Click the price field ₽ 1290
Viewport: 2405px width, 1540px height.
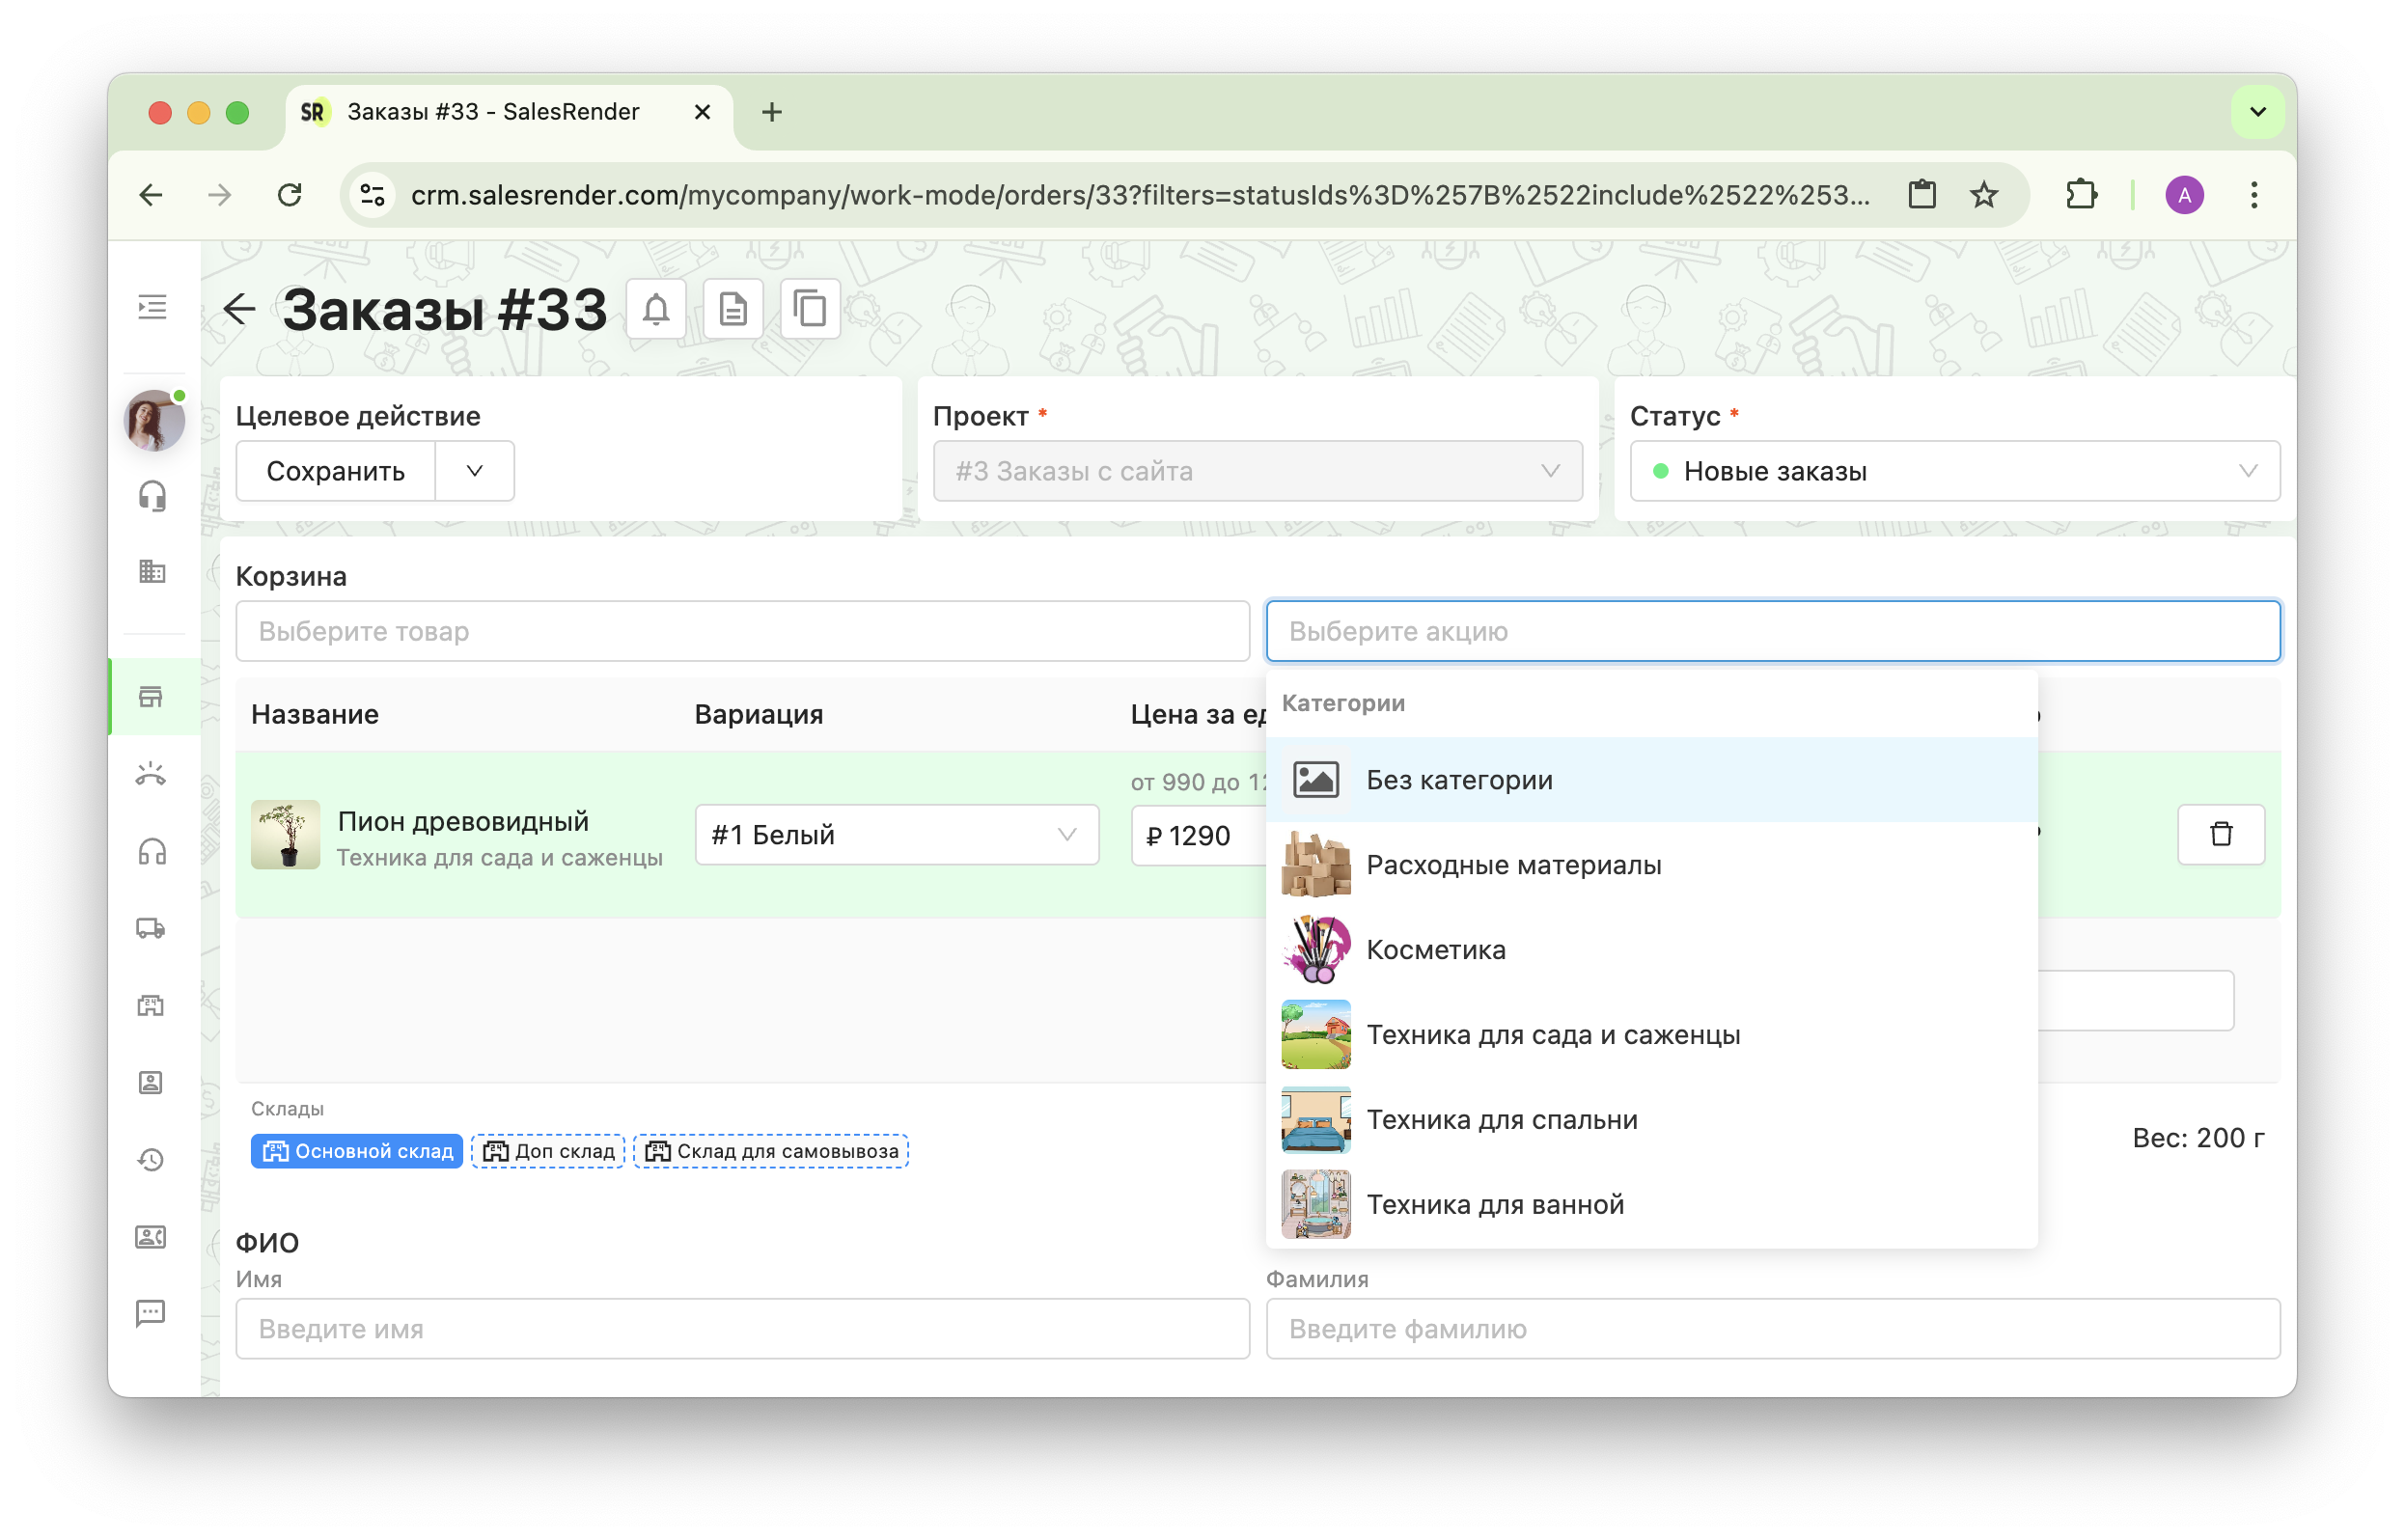[x=1200, y=835]
